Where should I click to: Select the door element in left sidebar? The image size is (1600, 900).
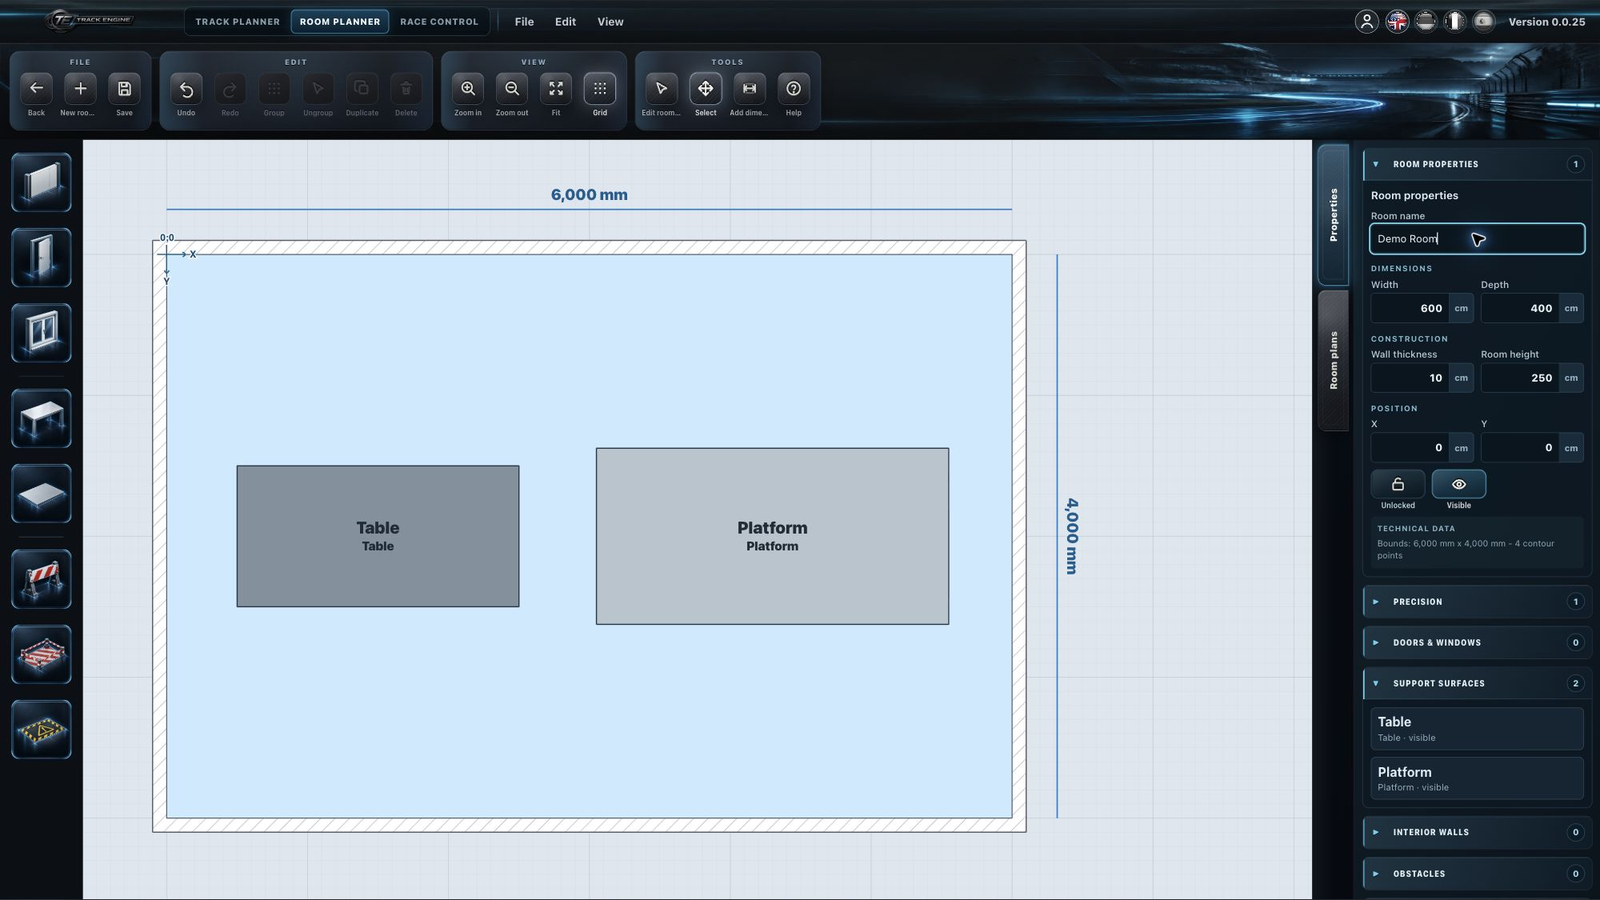pyautogui.click(x=41, y=257)
